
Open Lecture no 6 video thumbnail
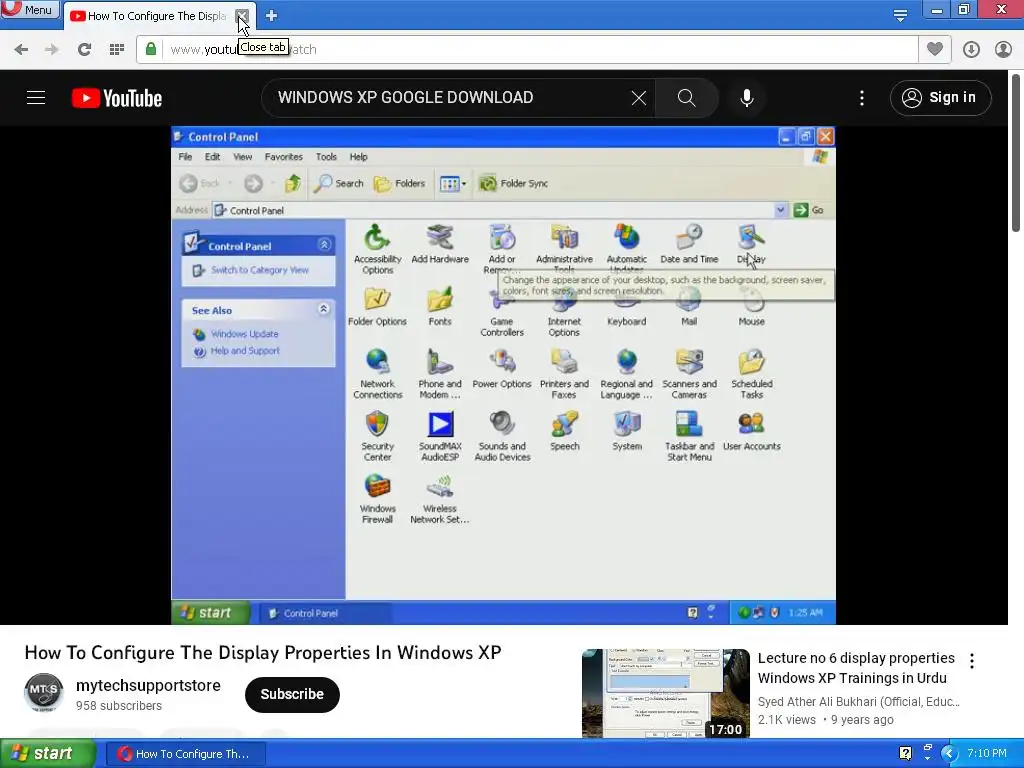click(x=665, y=693)
